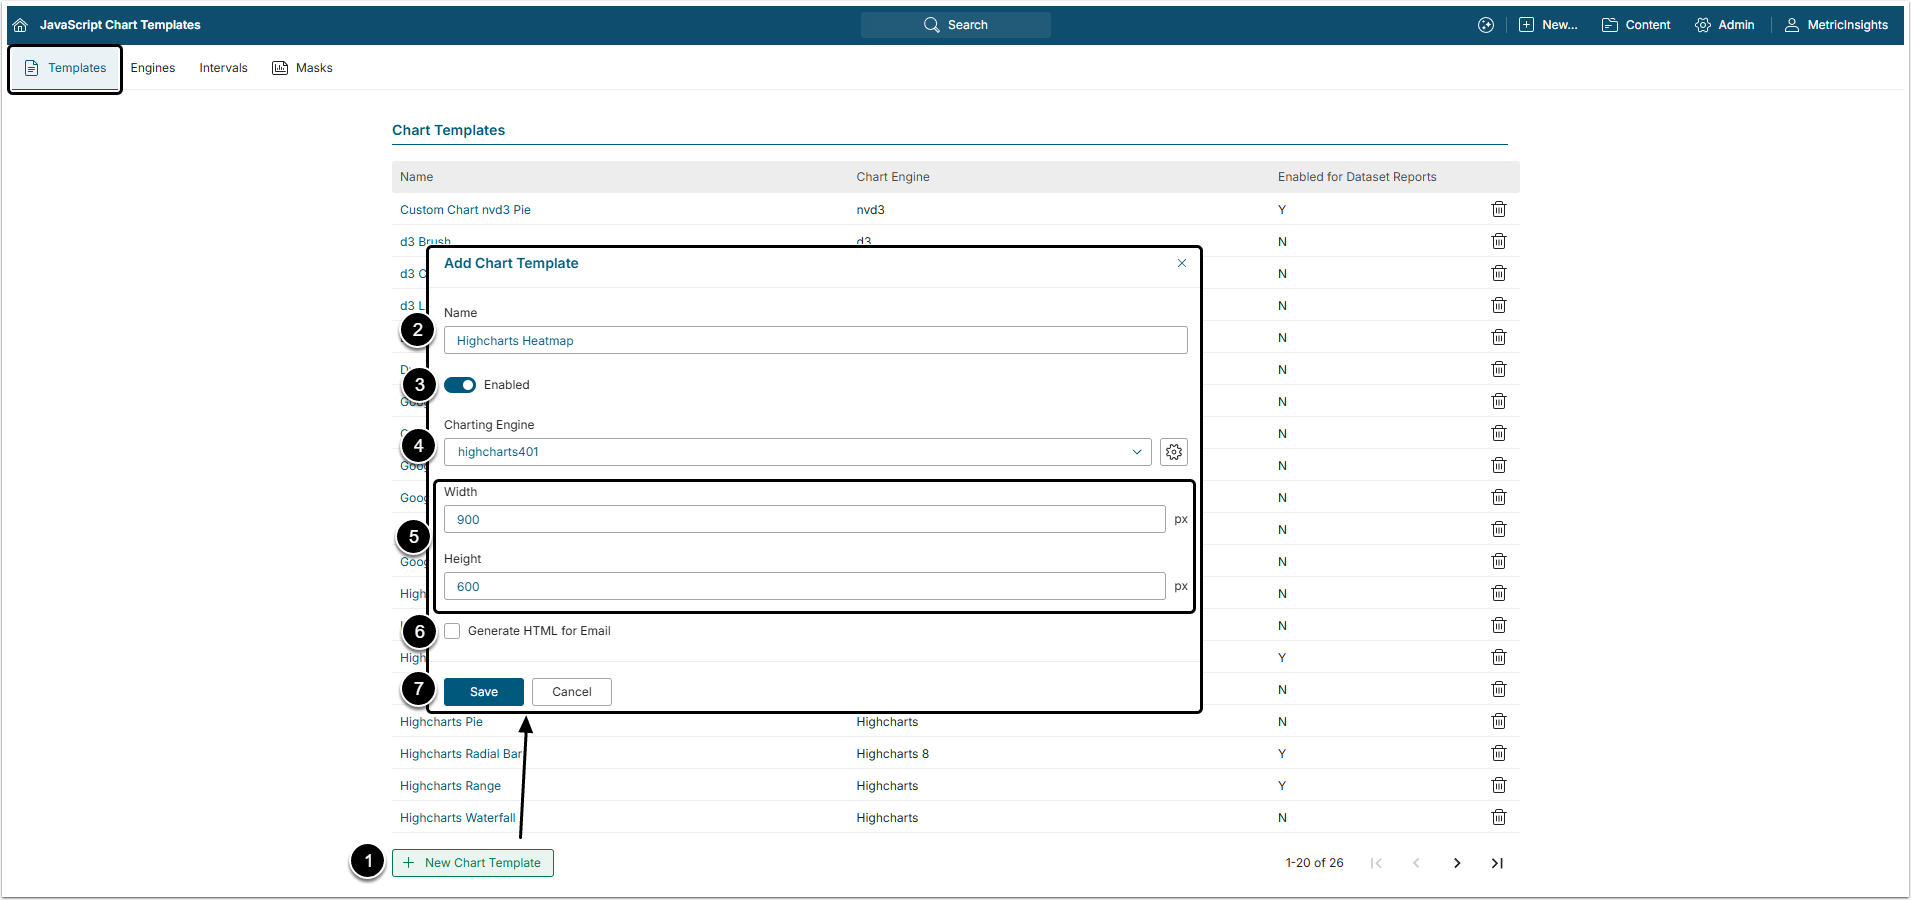Open the Admin menu
The image size is (1911, 900).
[1725, 25]
